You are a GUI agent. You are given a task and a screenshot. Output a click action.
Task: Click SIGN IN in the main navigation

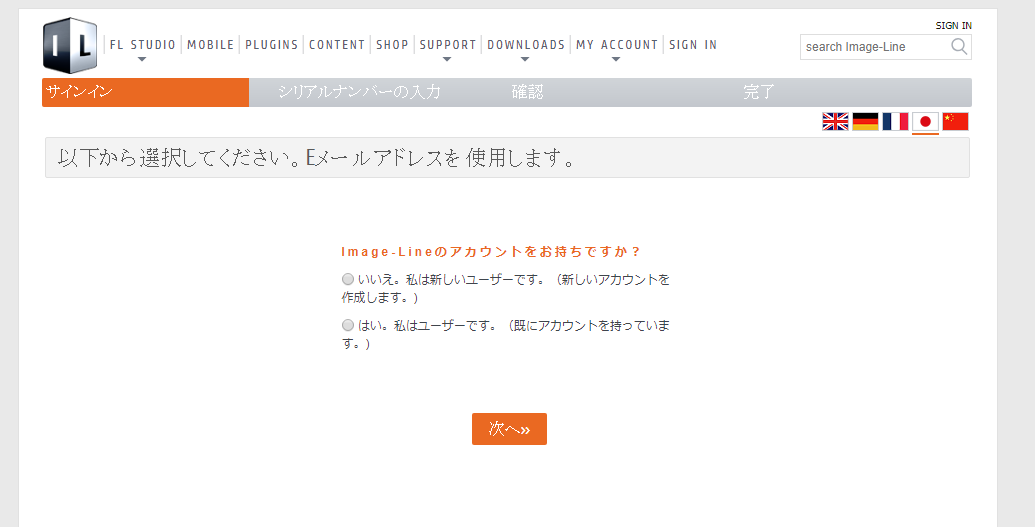(x=692, y=45)
